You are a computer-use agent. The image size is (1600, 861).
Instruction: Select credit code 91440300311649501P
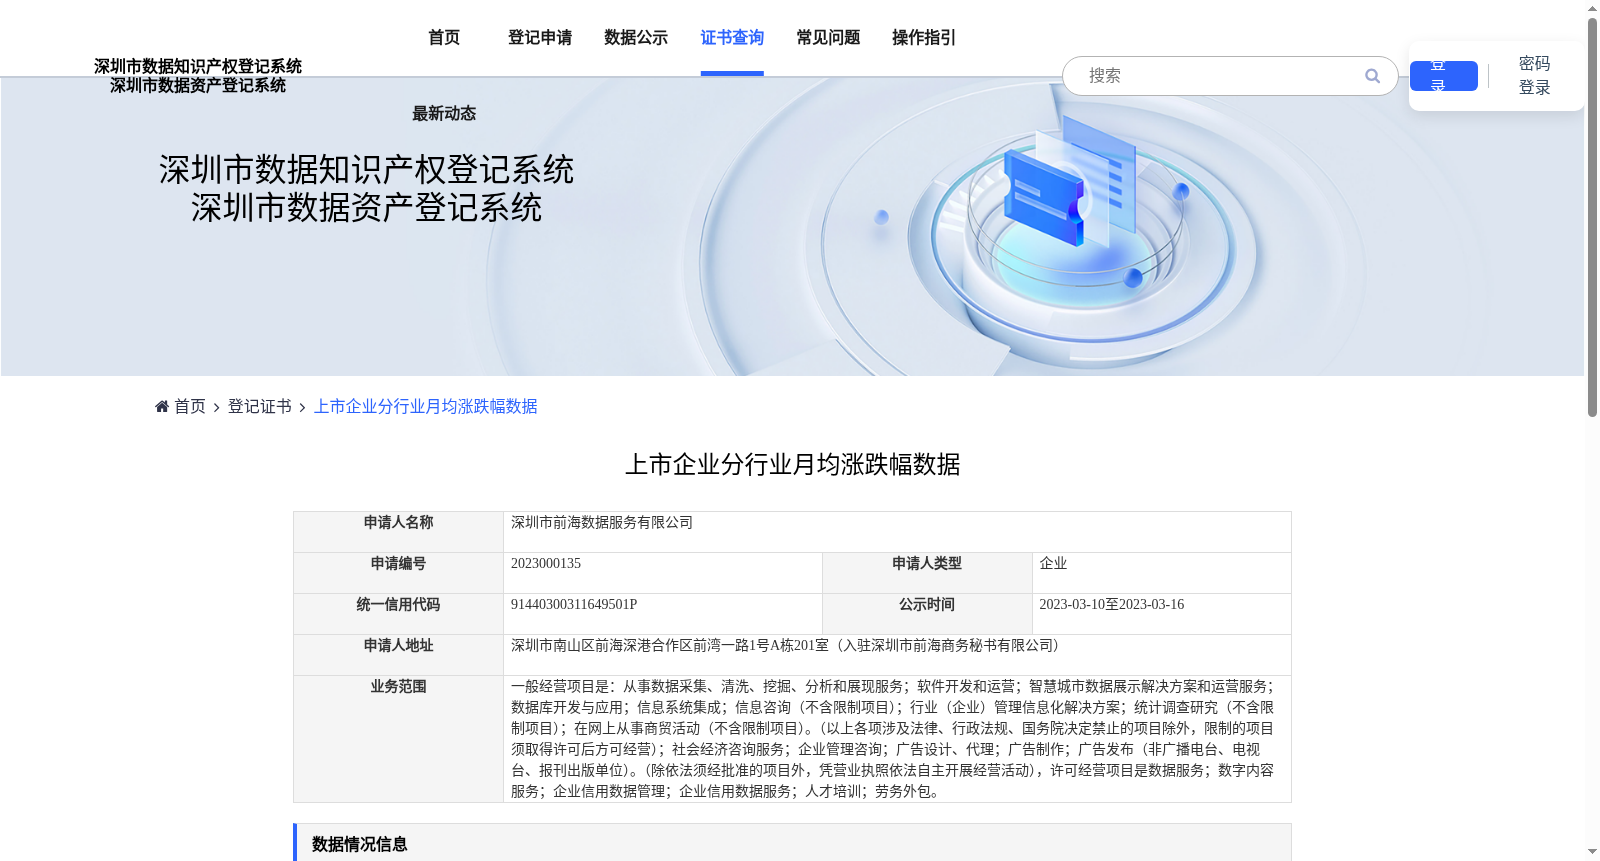coord(574,605)
